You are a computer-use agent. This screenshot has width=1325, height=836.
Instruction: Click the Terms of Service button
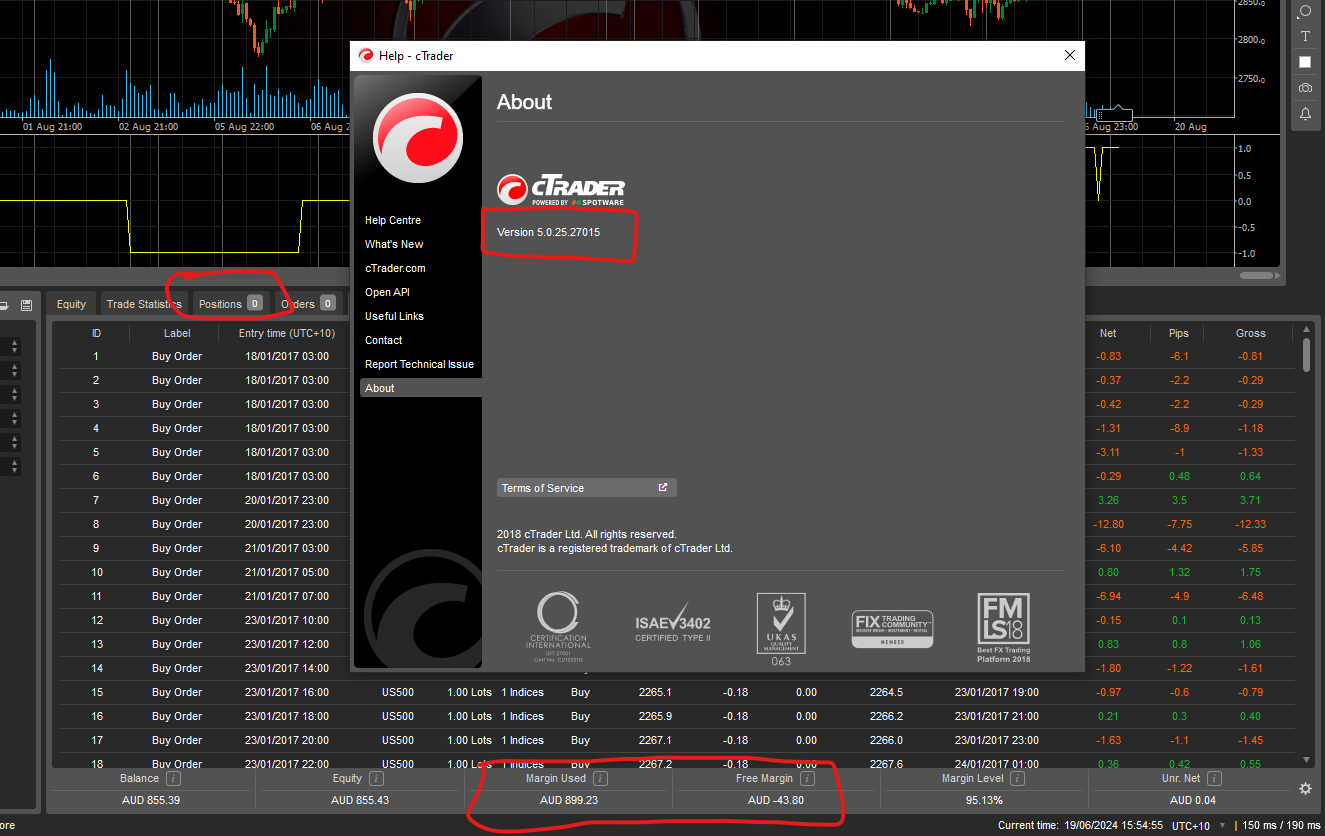[x=587, y=488]
